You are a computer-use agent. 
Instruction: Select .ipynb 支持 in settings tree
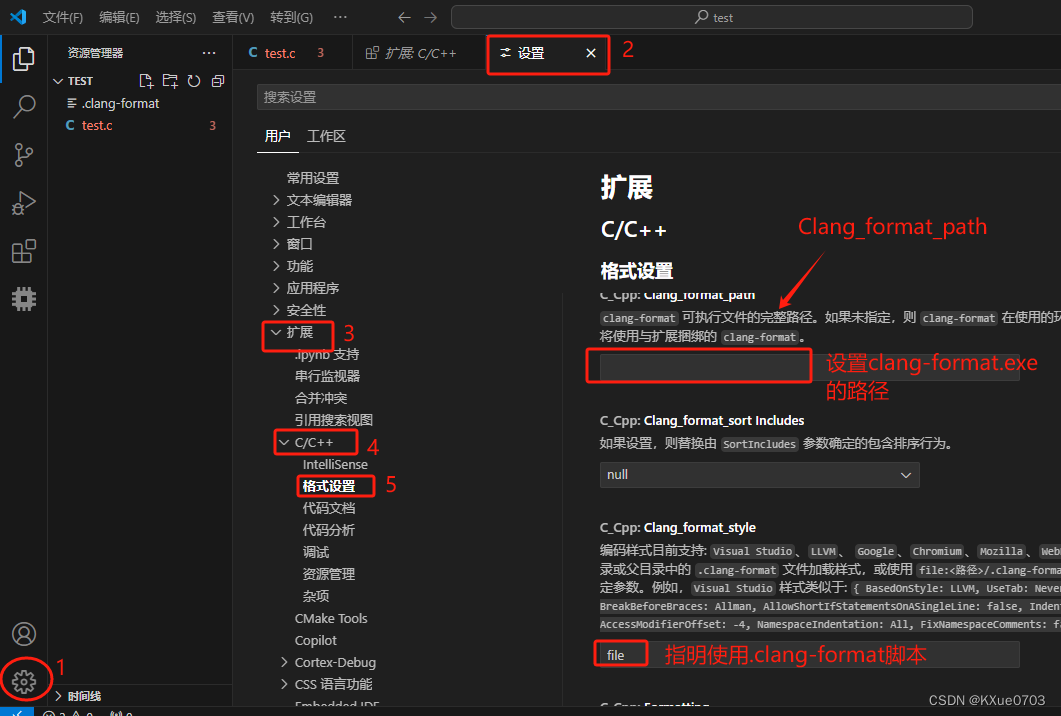pyautogui.click(x=327, y=355)
